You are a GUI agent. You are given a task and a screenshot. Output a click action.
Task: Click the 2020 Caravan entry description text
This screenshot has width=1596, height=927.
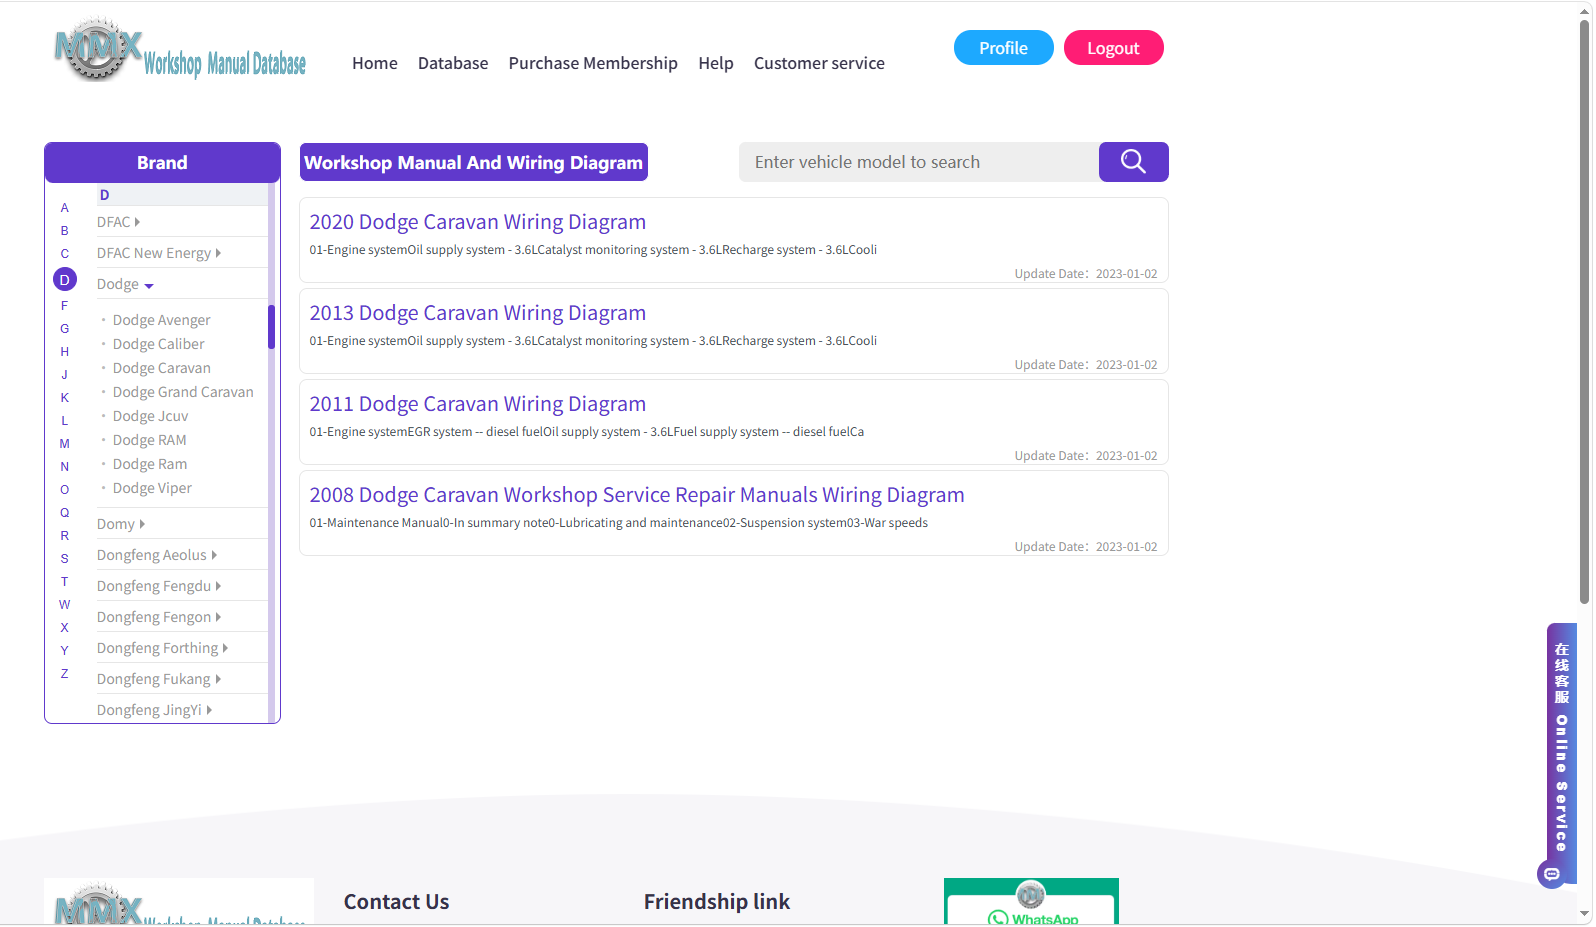[593, 250]
